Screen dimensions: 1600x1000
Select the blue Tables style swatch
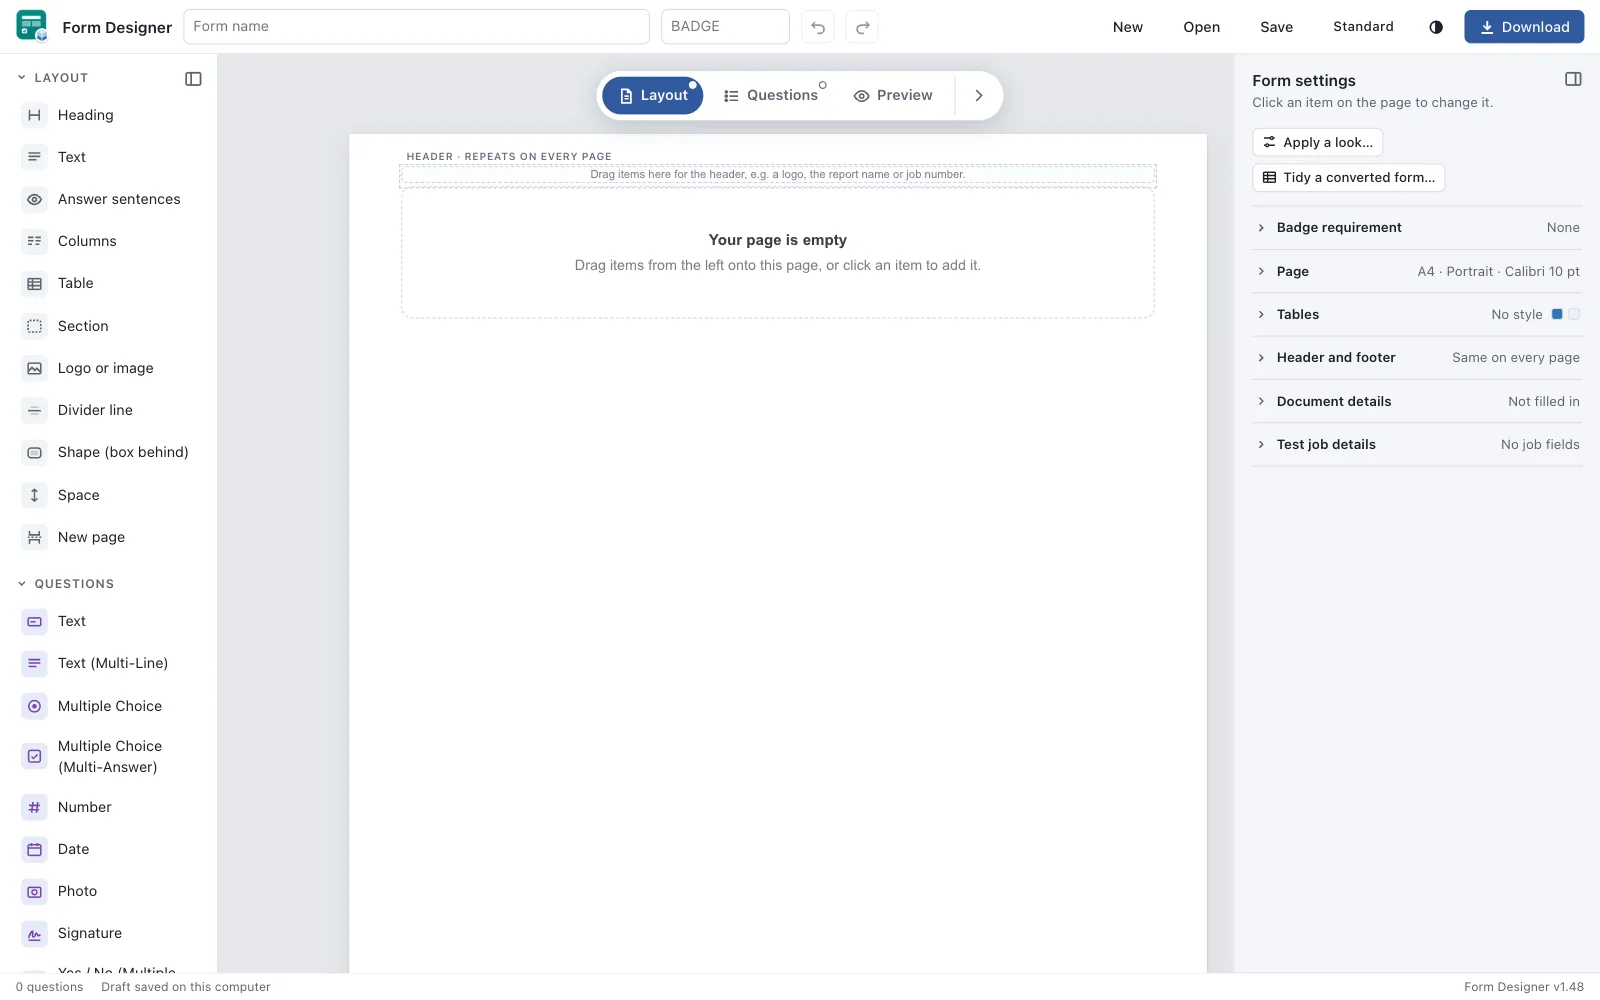[1557, 314]
